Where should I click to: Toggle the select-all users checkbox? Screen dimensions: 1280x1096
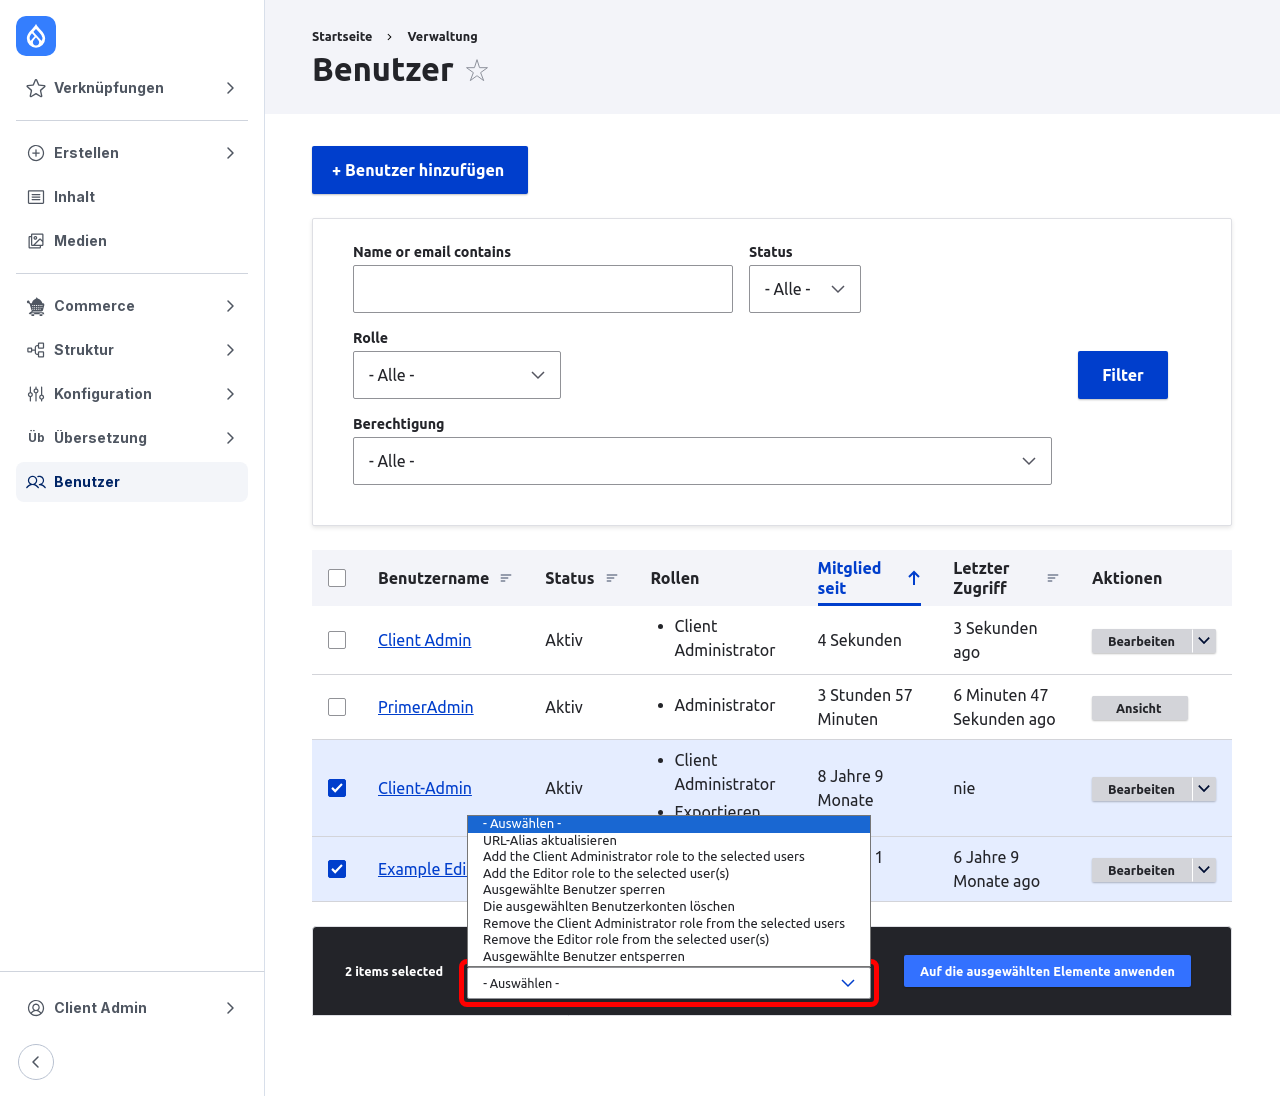pos(337,578)
